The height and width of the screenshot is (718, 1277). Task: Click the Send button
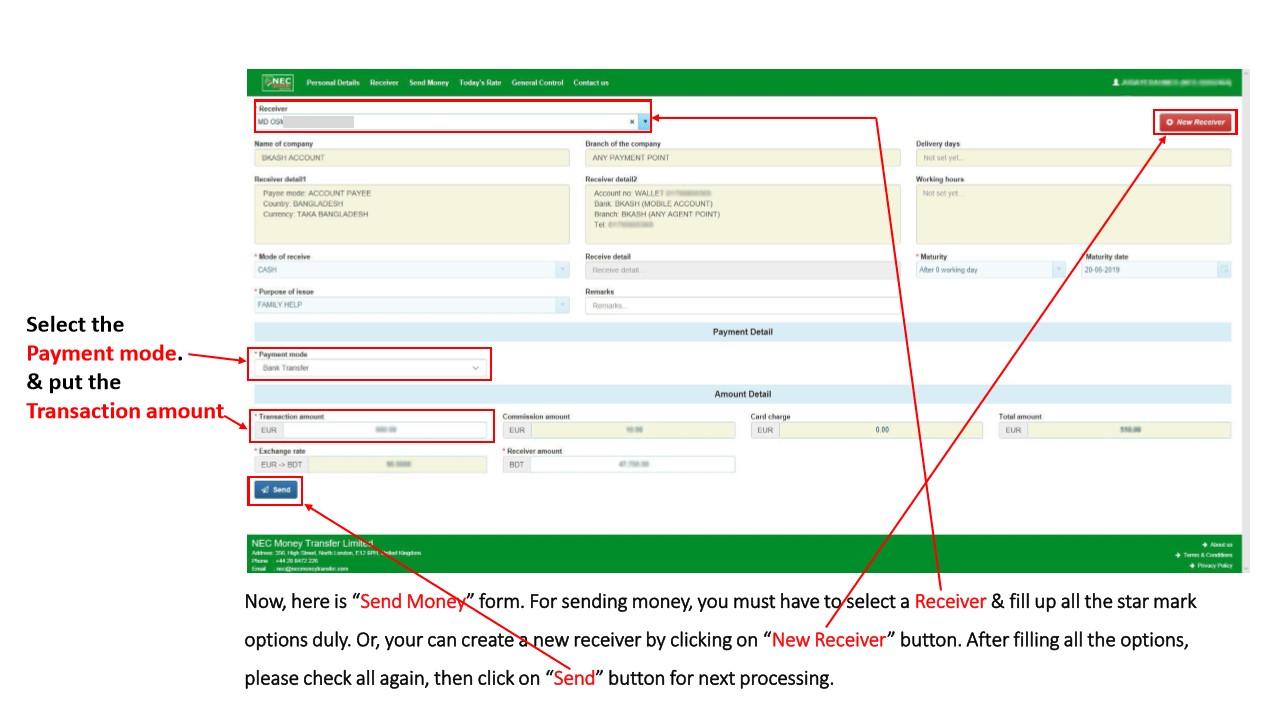275,490
